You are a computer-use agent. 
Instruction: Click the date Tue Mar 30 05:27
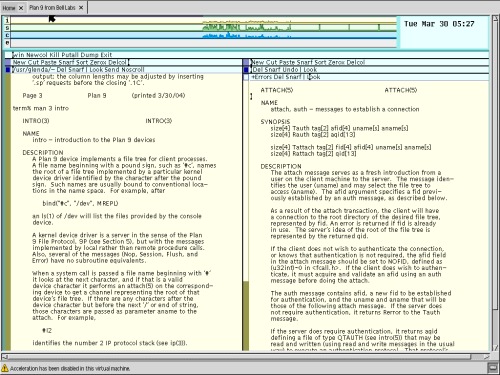tap(439, 24)
